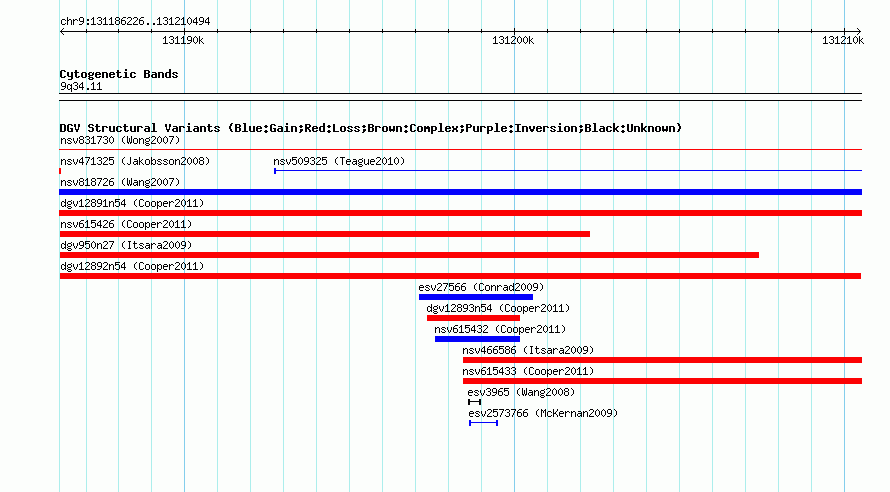Click the left arrow of the ruler
This screenshot has width=890, height=492.
[x=62, y=31]
